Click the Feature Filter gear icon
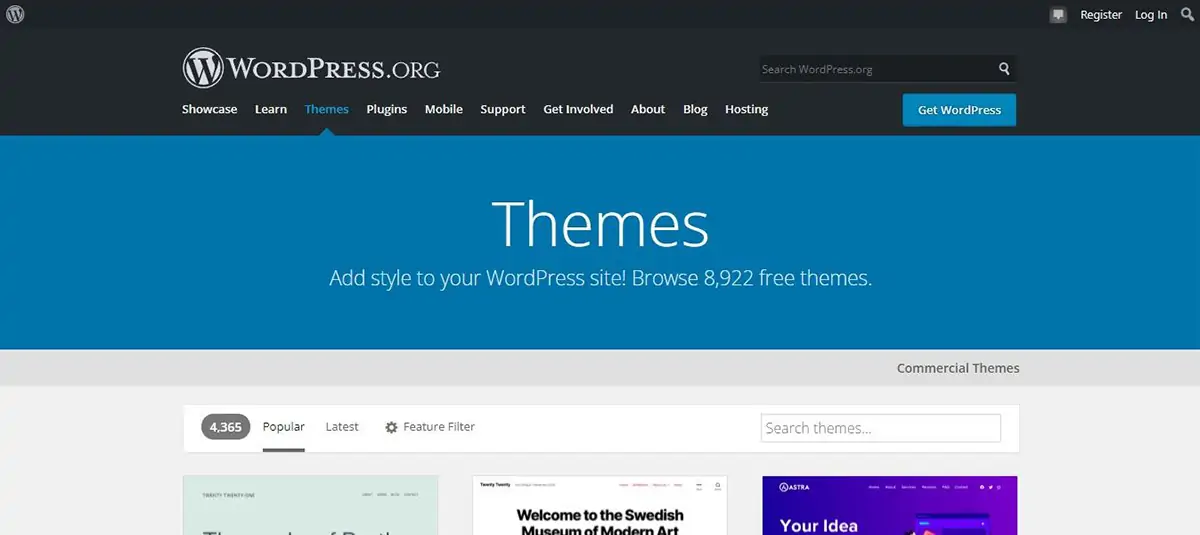Viewport: 1200px width, 535px height. (391, 427)
